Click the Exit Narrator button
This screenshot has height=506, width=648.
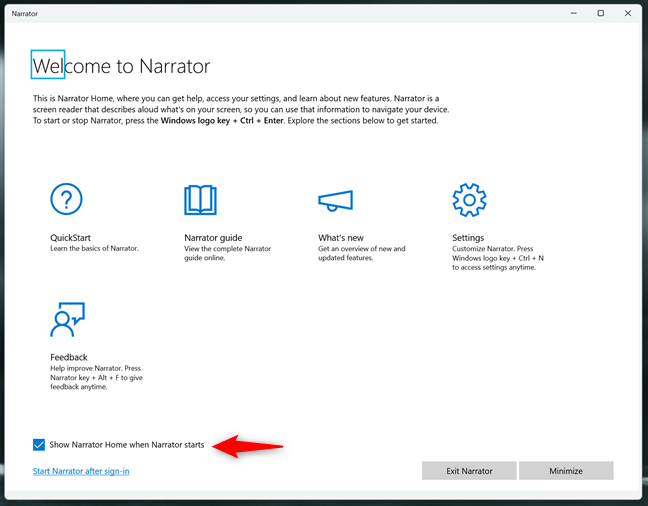[469, 471]
